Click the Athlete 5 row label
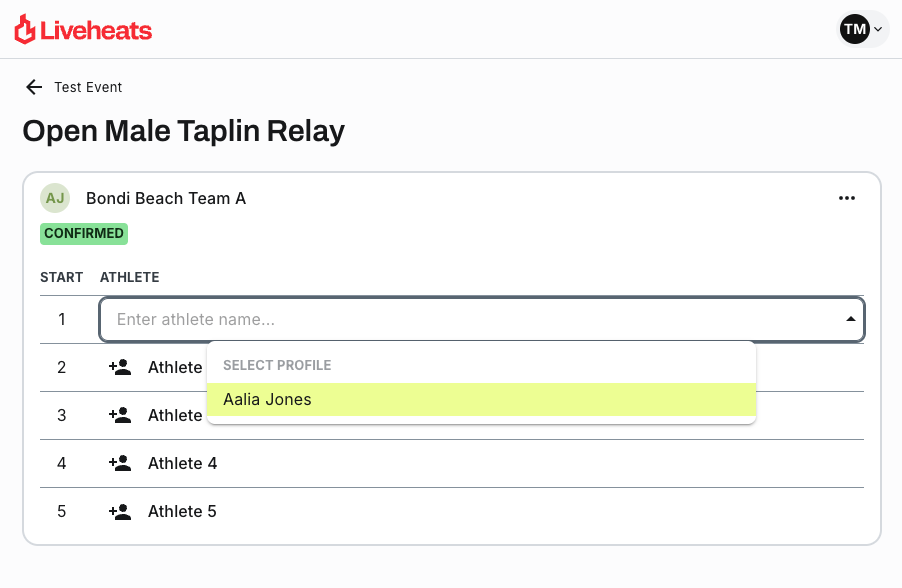 pyautogui.click(x=182, y=511)
